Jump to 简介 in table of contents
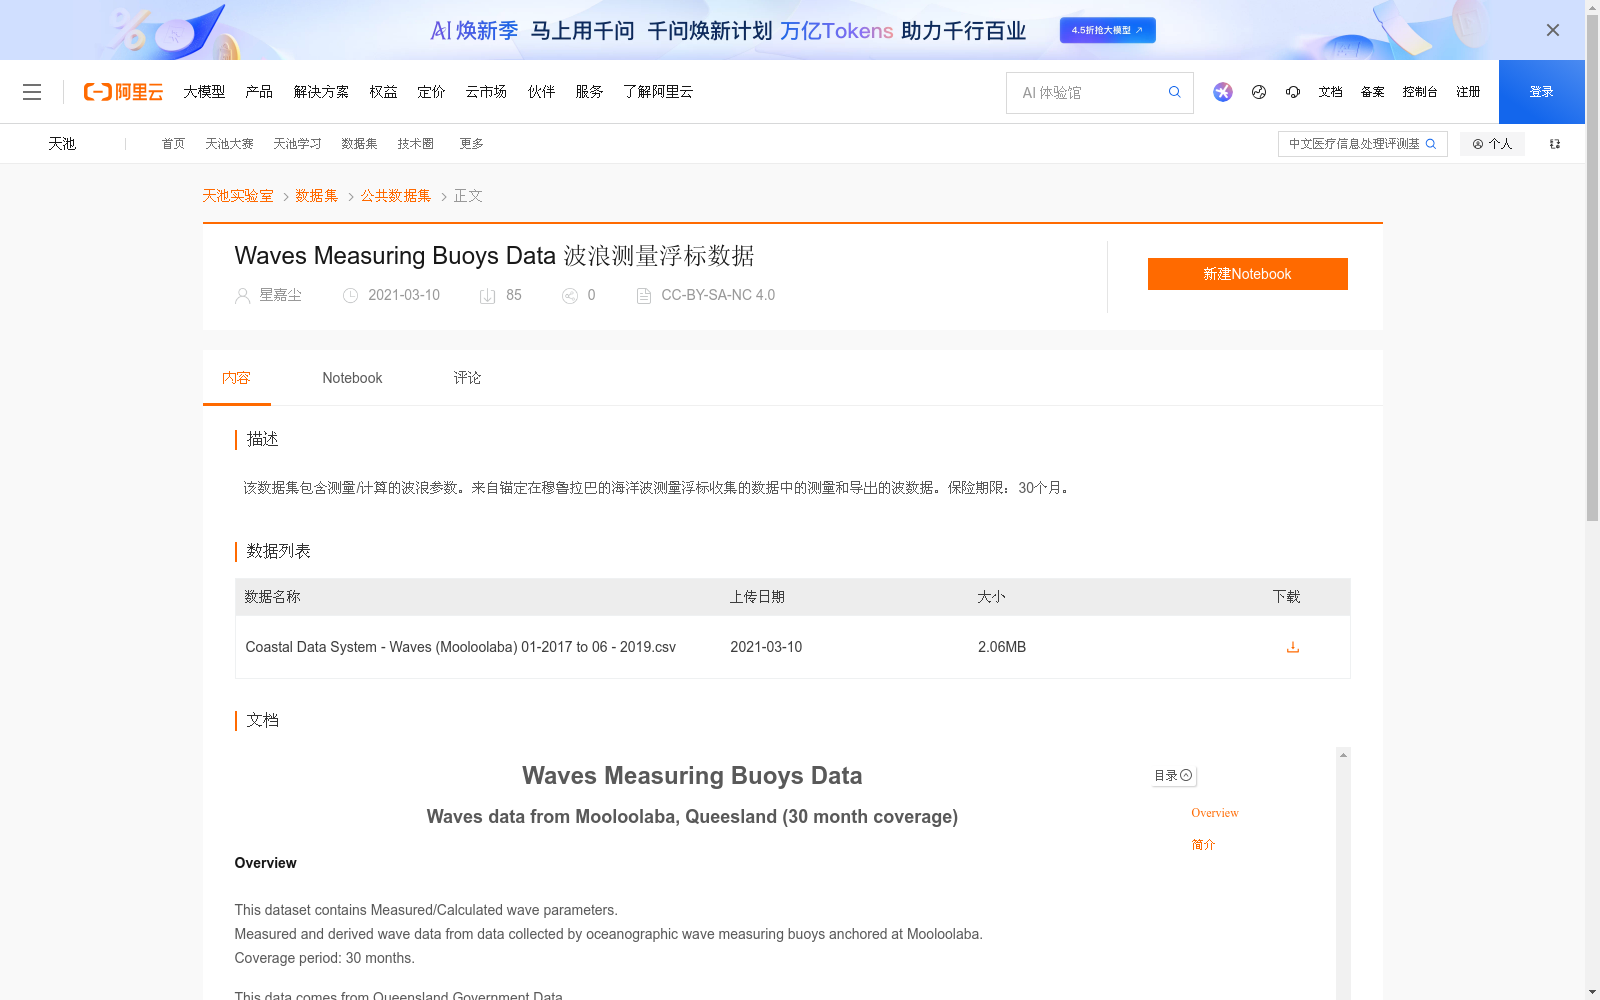The image size is (1600, 1000). click(1203, 845)
